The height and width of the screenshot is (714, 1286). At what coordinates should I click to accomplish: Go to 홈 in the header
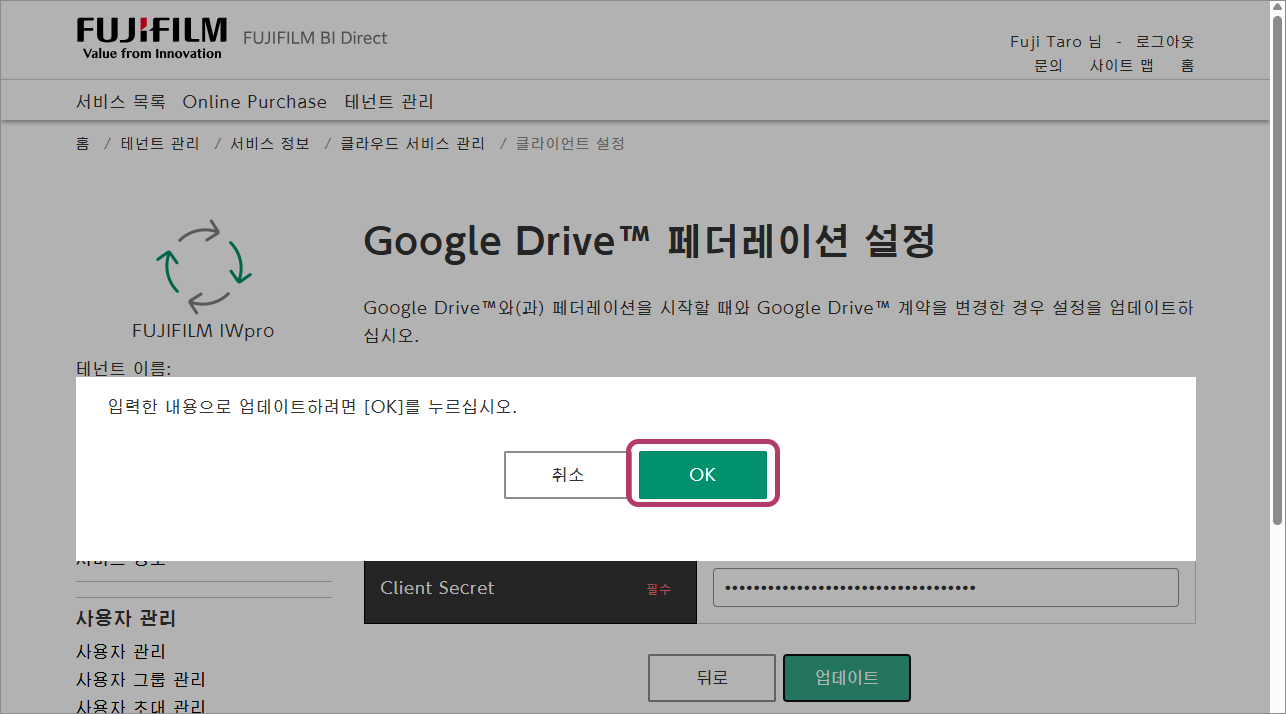click(1187, 66)
